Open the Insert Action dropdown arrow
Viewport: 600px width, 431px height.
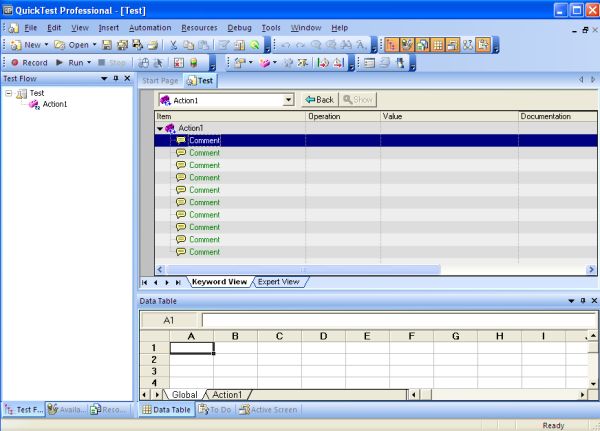point(275,62)
